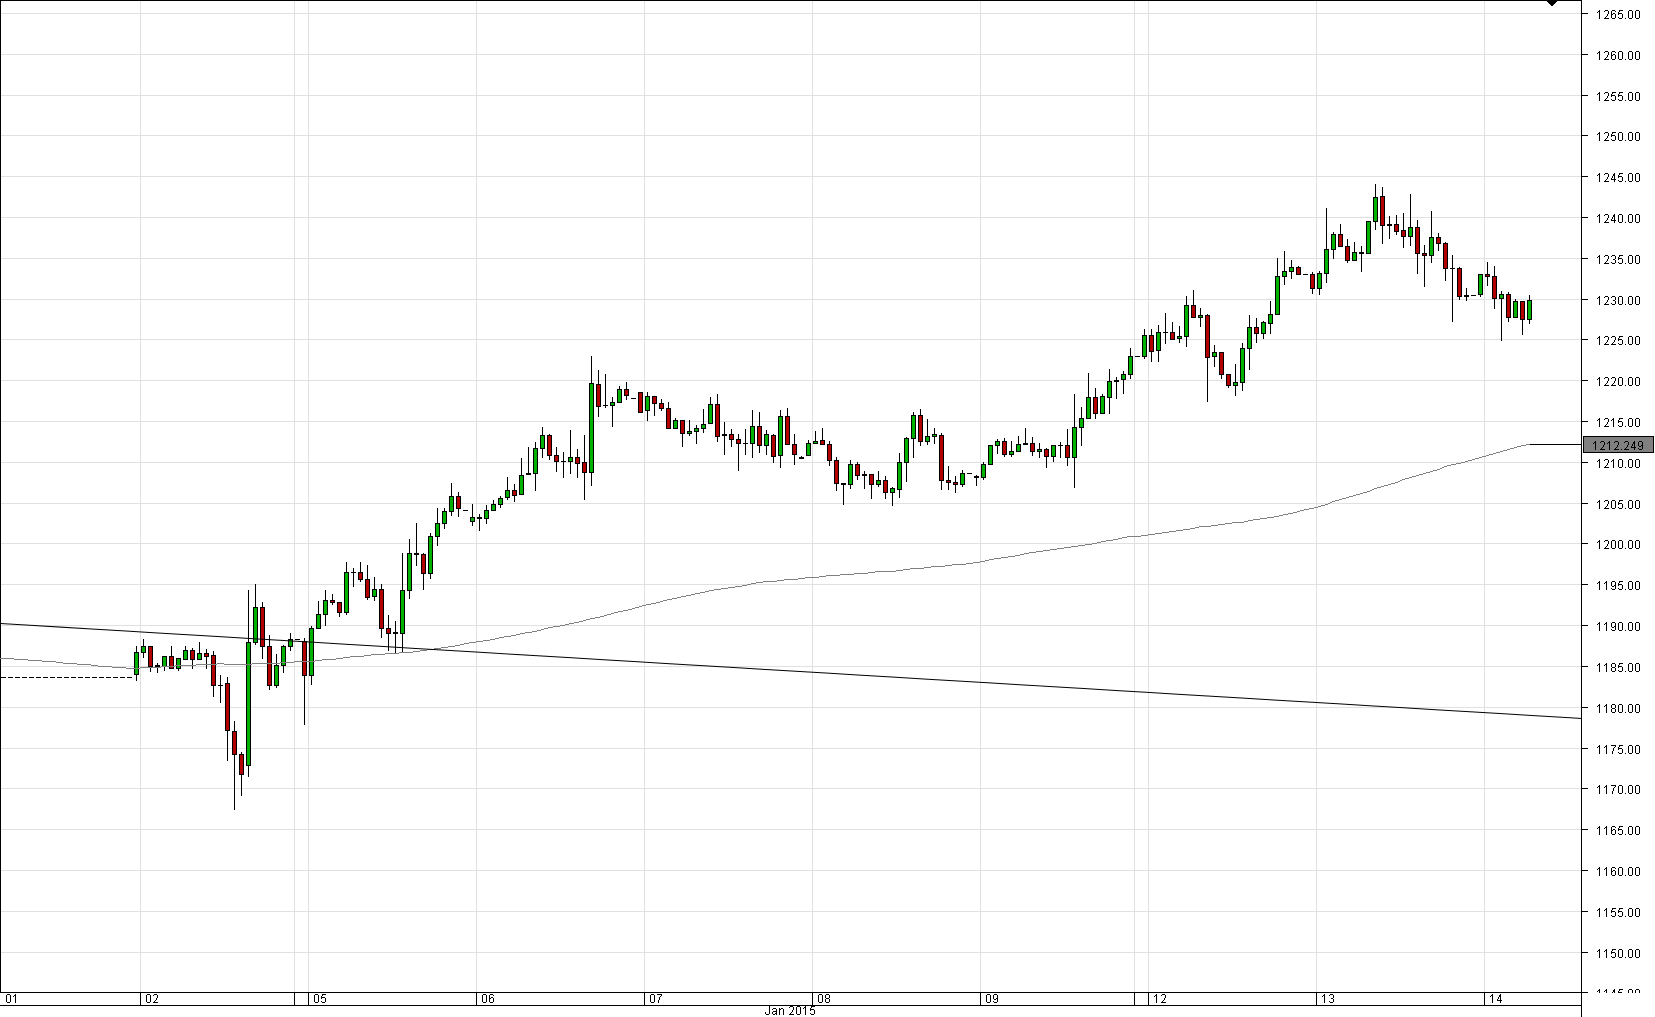This screenshot has height=1017, width=1655.
Task: Click the 1255.00 price axis label
Action: pos(1618,97)
